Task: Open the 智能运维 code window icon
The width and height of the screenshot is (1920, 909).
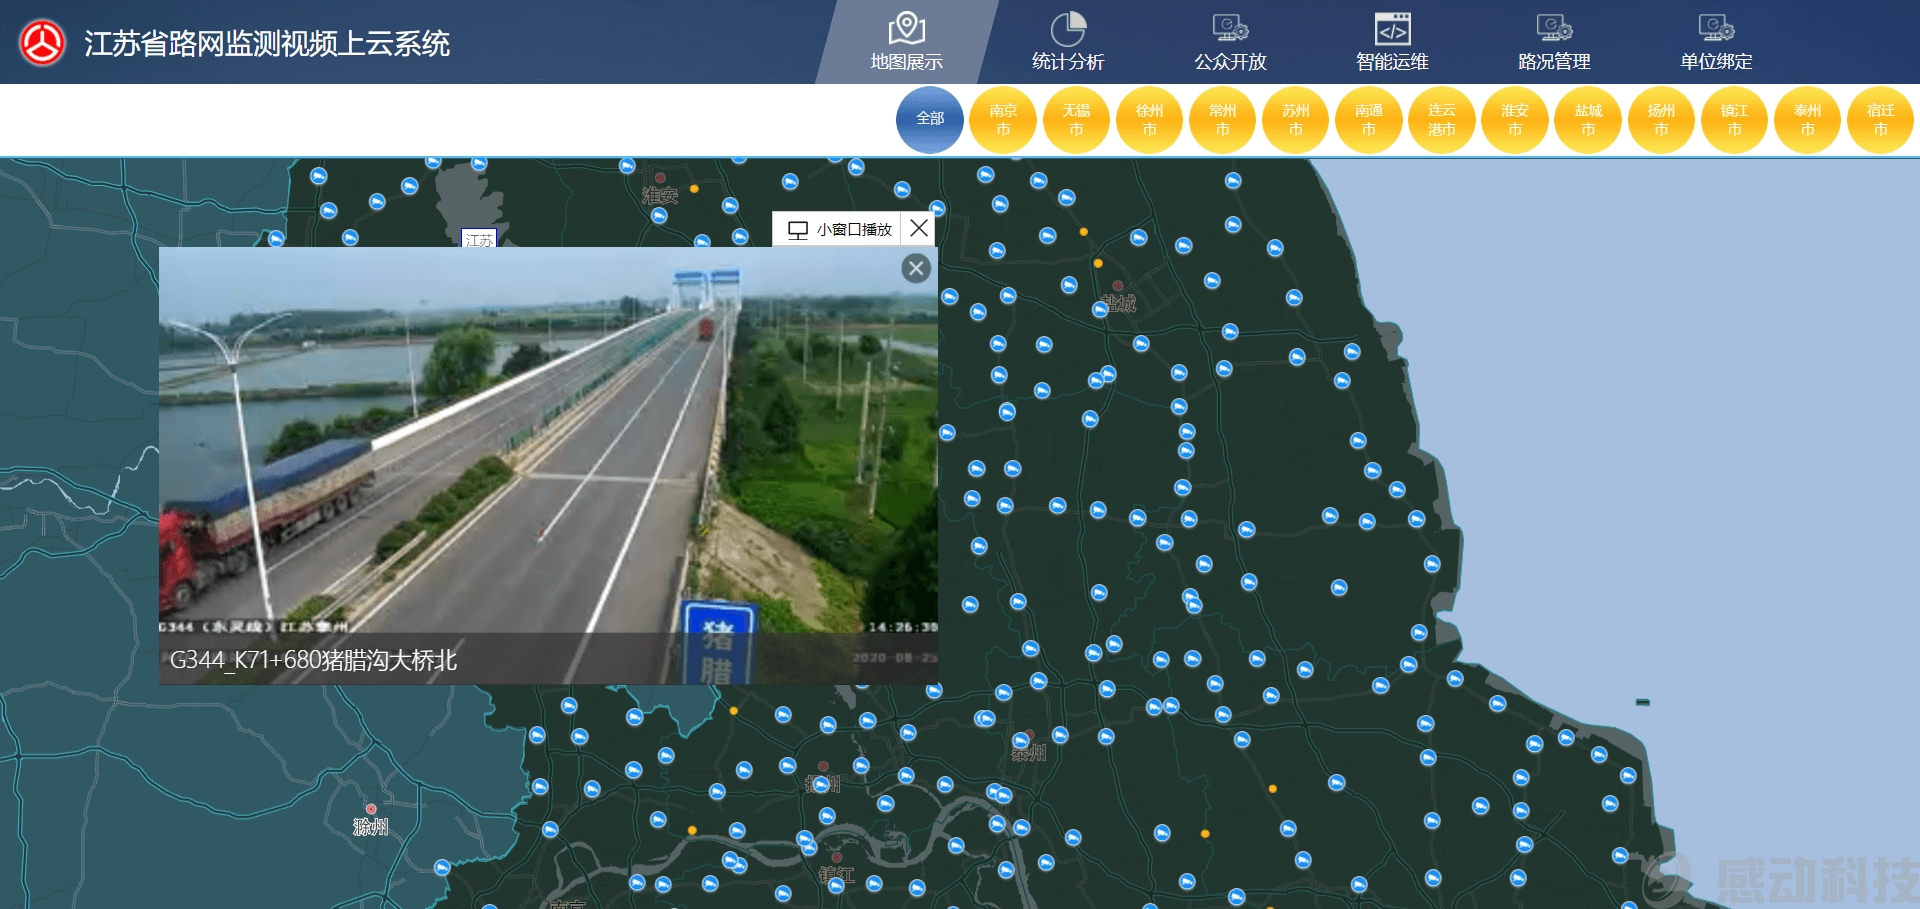Action: pos(1392,29)
